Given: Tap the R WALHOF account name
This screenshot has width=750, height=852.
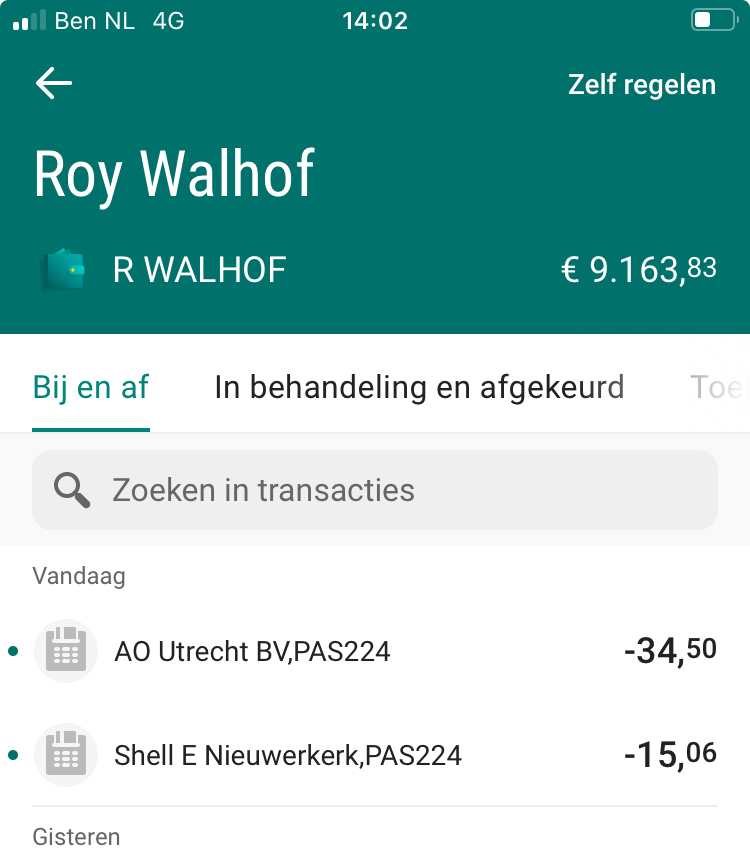Looking at the screenshot, I should 200,269.
